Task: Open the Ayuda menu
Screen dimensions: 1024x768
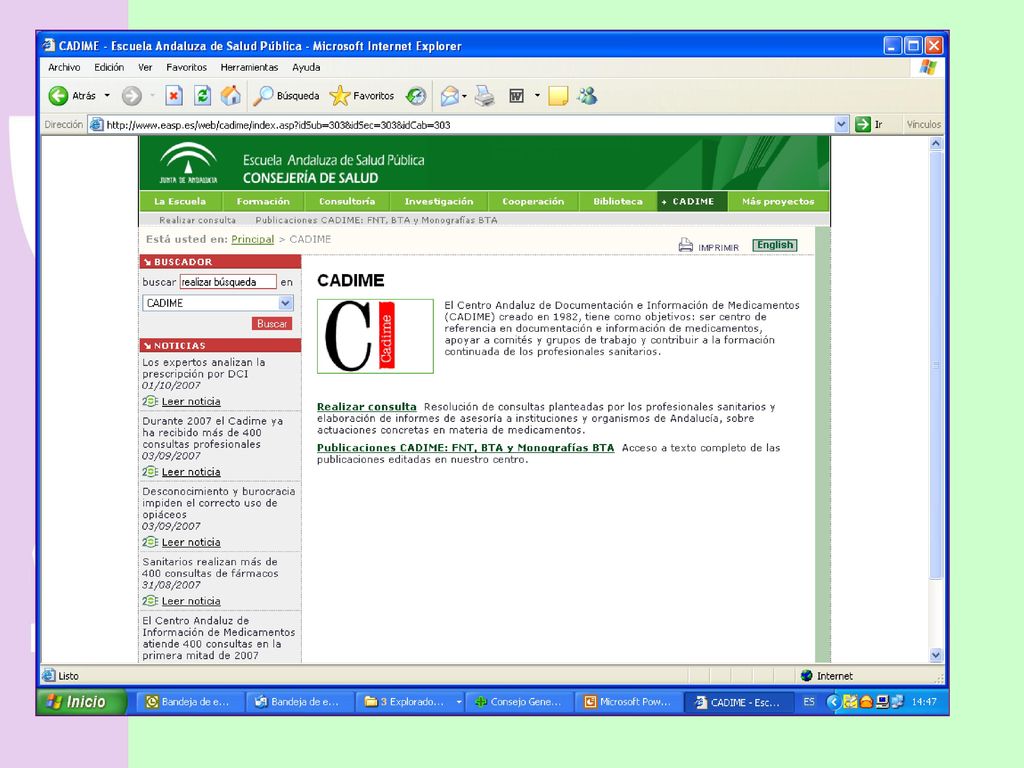Action: tap(306, 67)
